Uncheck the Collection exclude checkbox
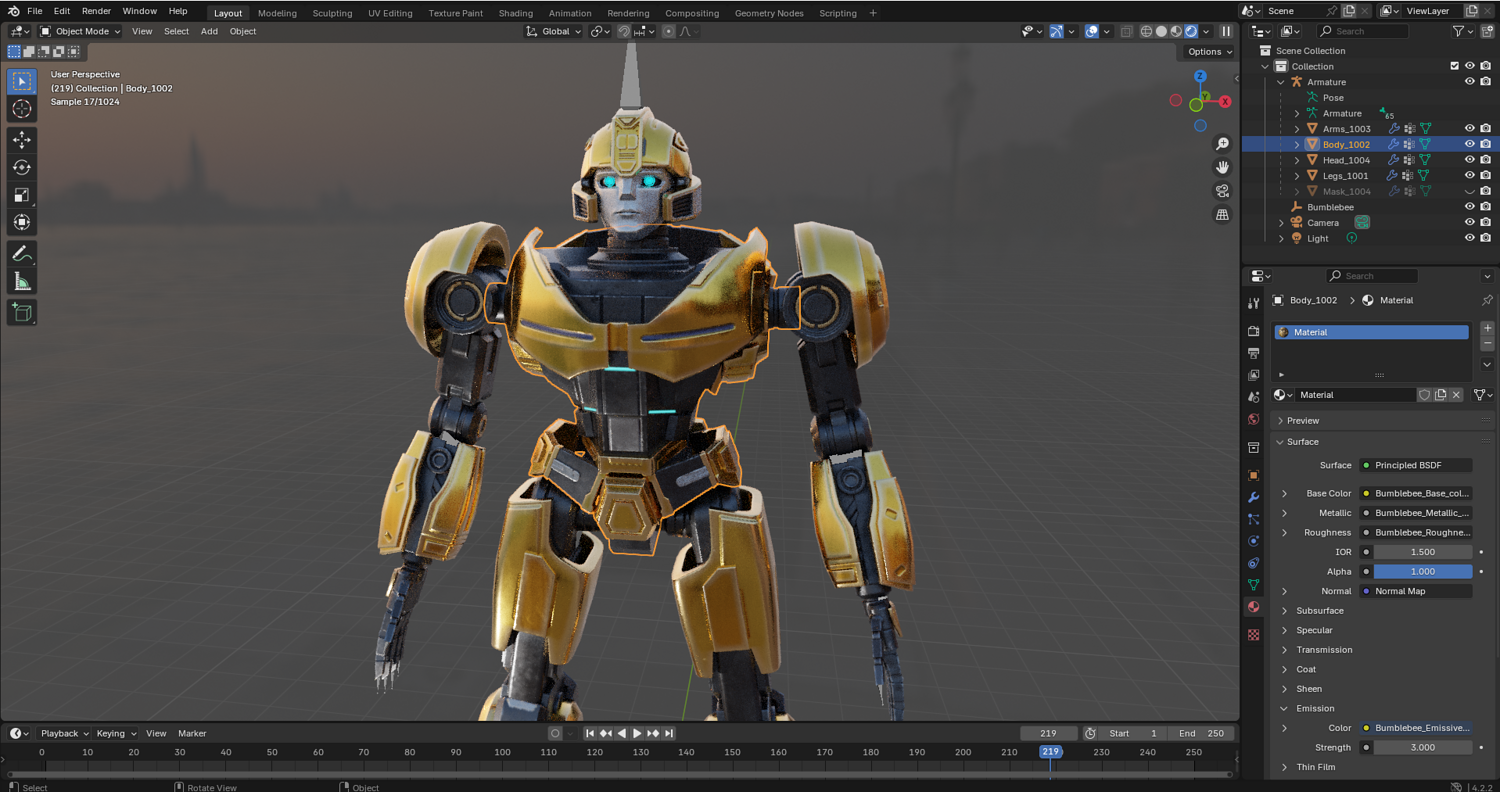 coord(1454,66)
